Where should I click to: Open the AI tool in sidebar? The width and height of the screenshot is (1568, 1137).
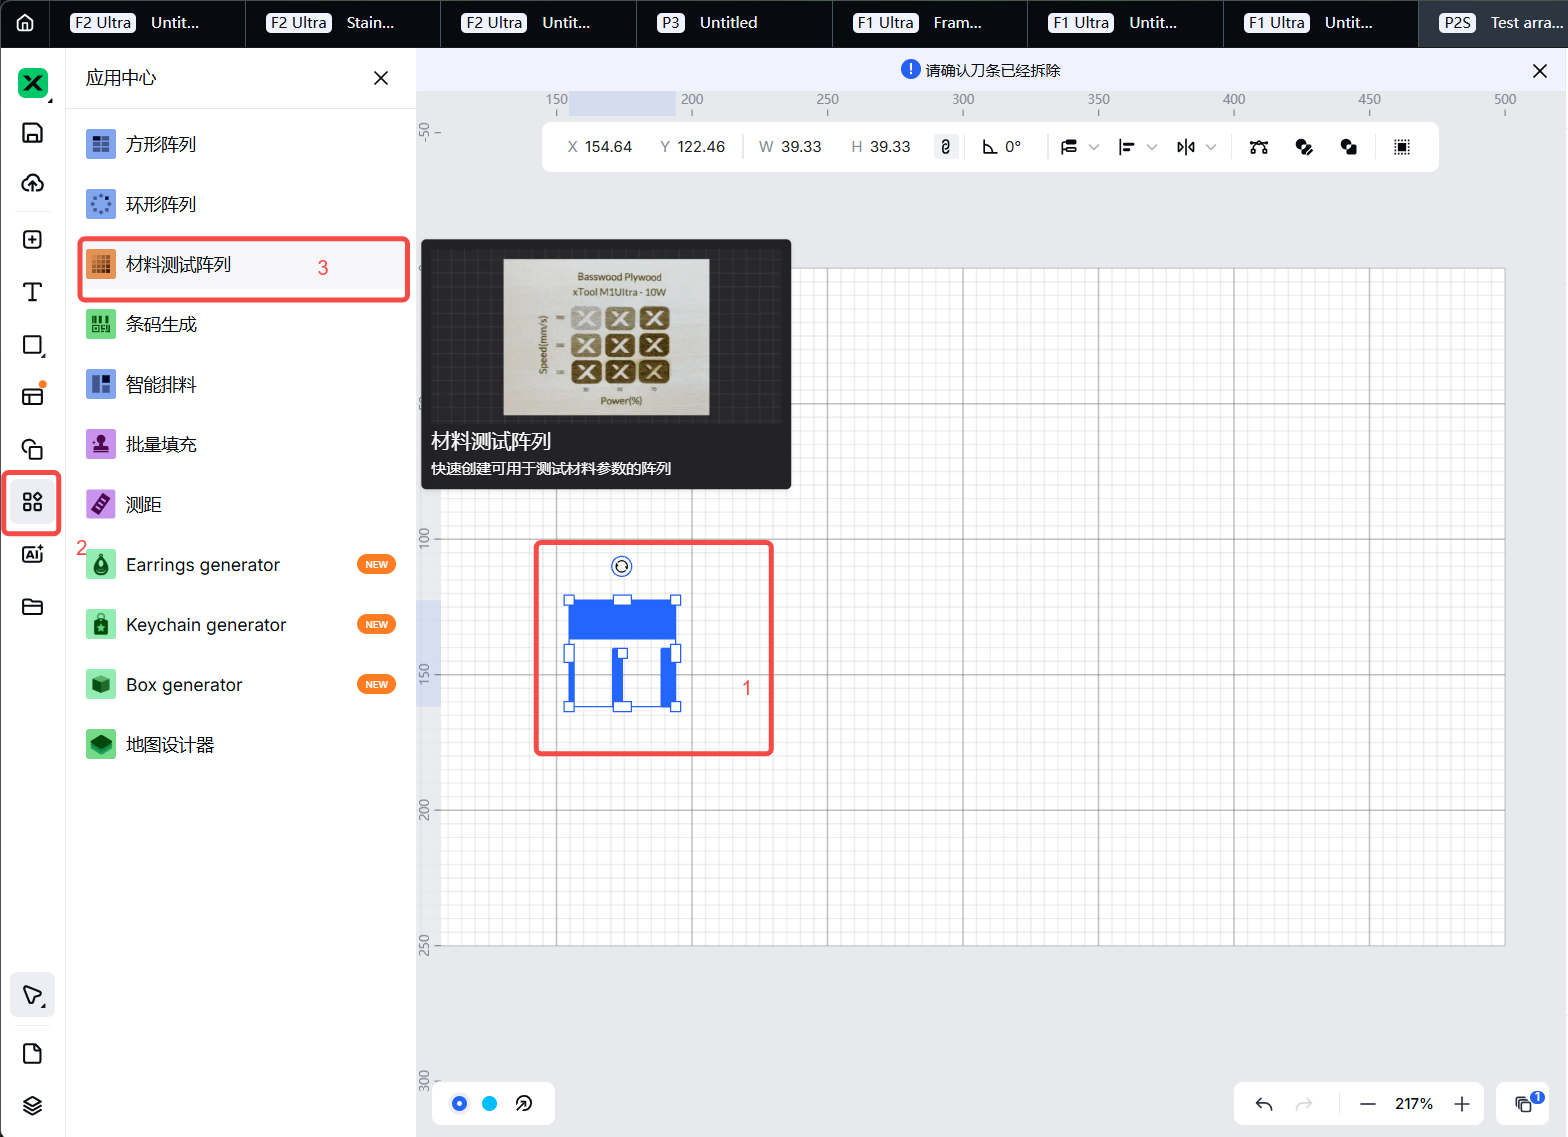tap(32, 554)
